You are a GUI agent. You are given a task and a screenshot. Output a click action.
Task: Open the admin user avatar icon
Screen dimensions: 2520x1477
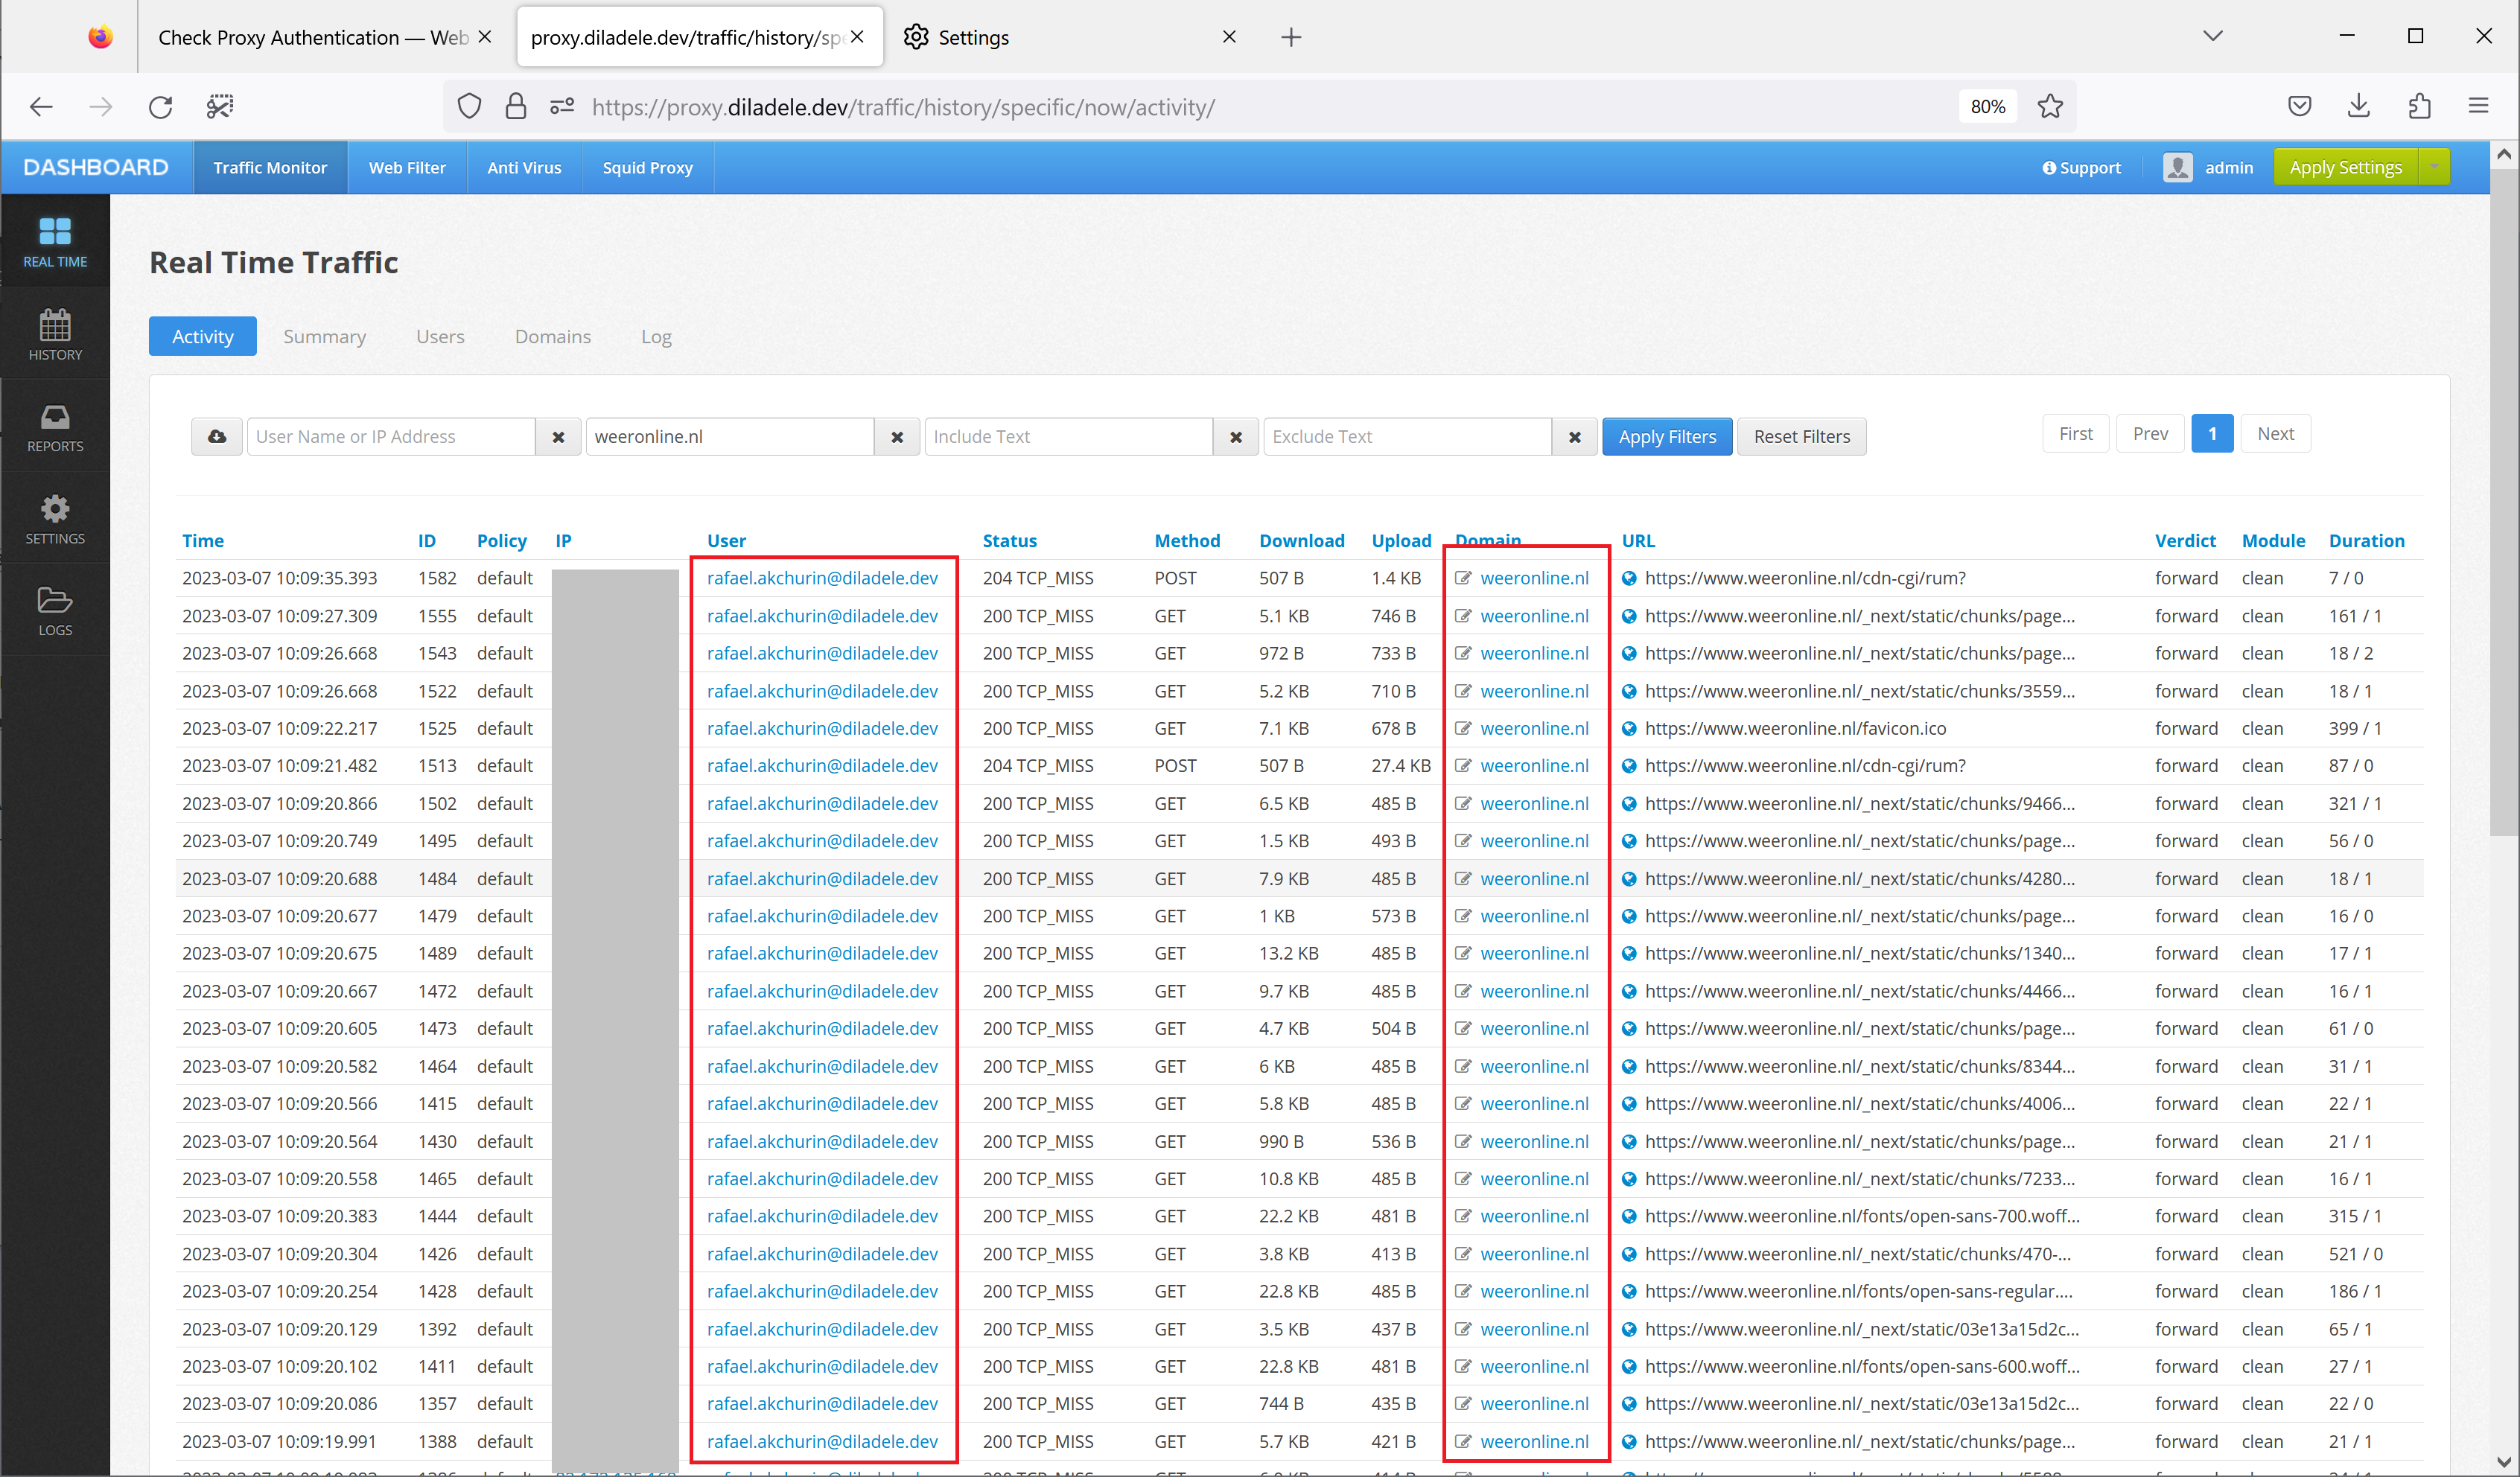(2178, 167)
